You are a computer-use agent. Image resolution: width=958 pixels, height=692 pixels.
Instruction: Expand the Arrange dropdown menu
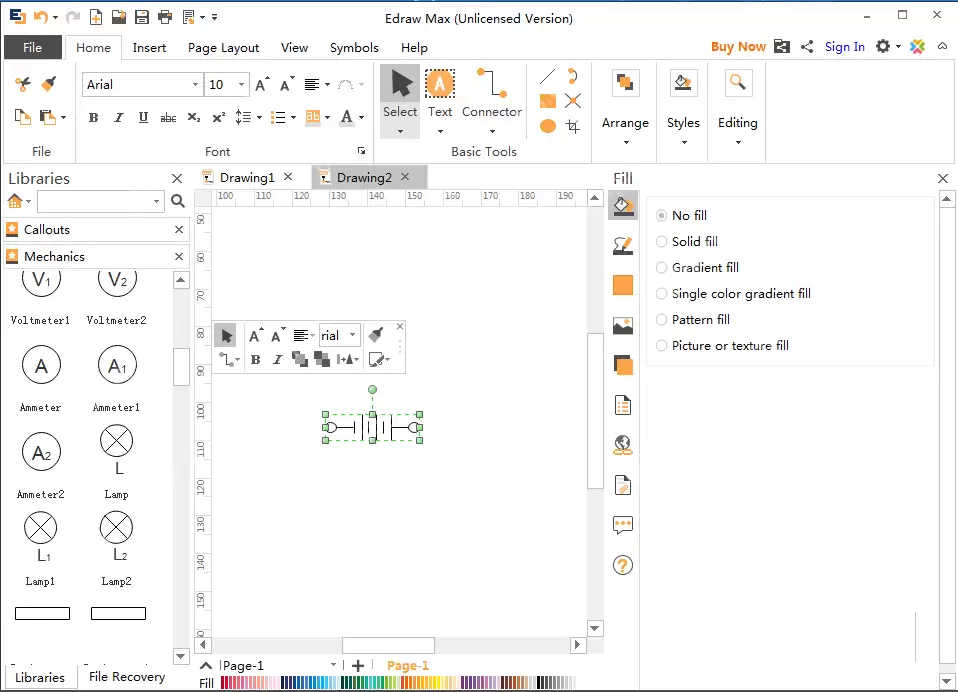coord(625,123)
